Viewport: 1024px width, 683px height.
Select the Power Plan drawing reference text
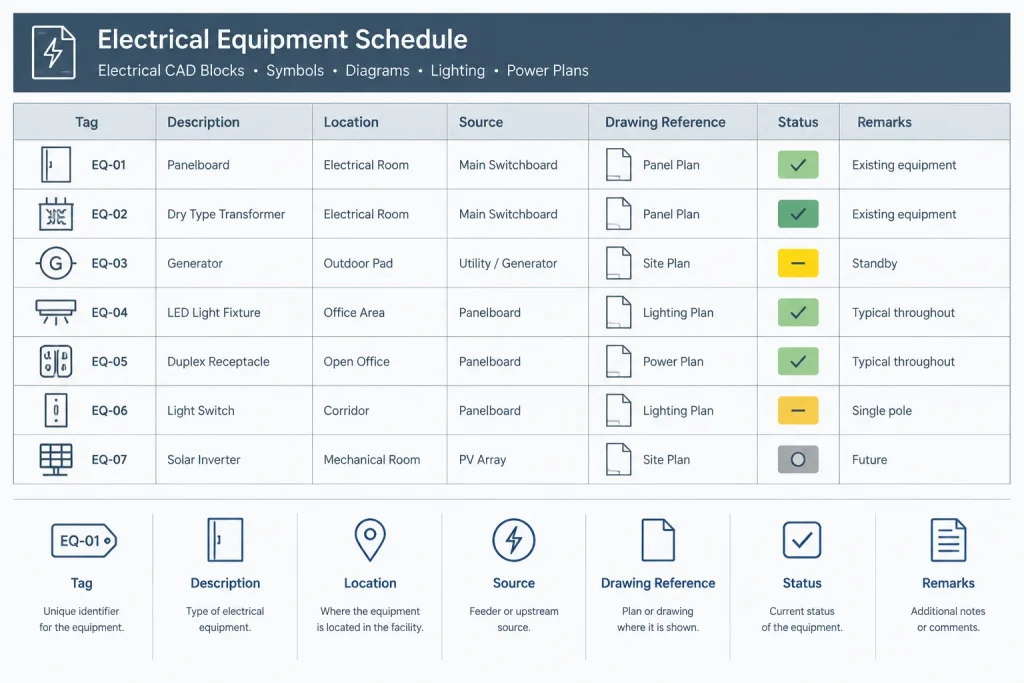pos(673,362)
